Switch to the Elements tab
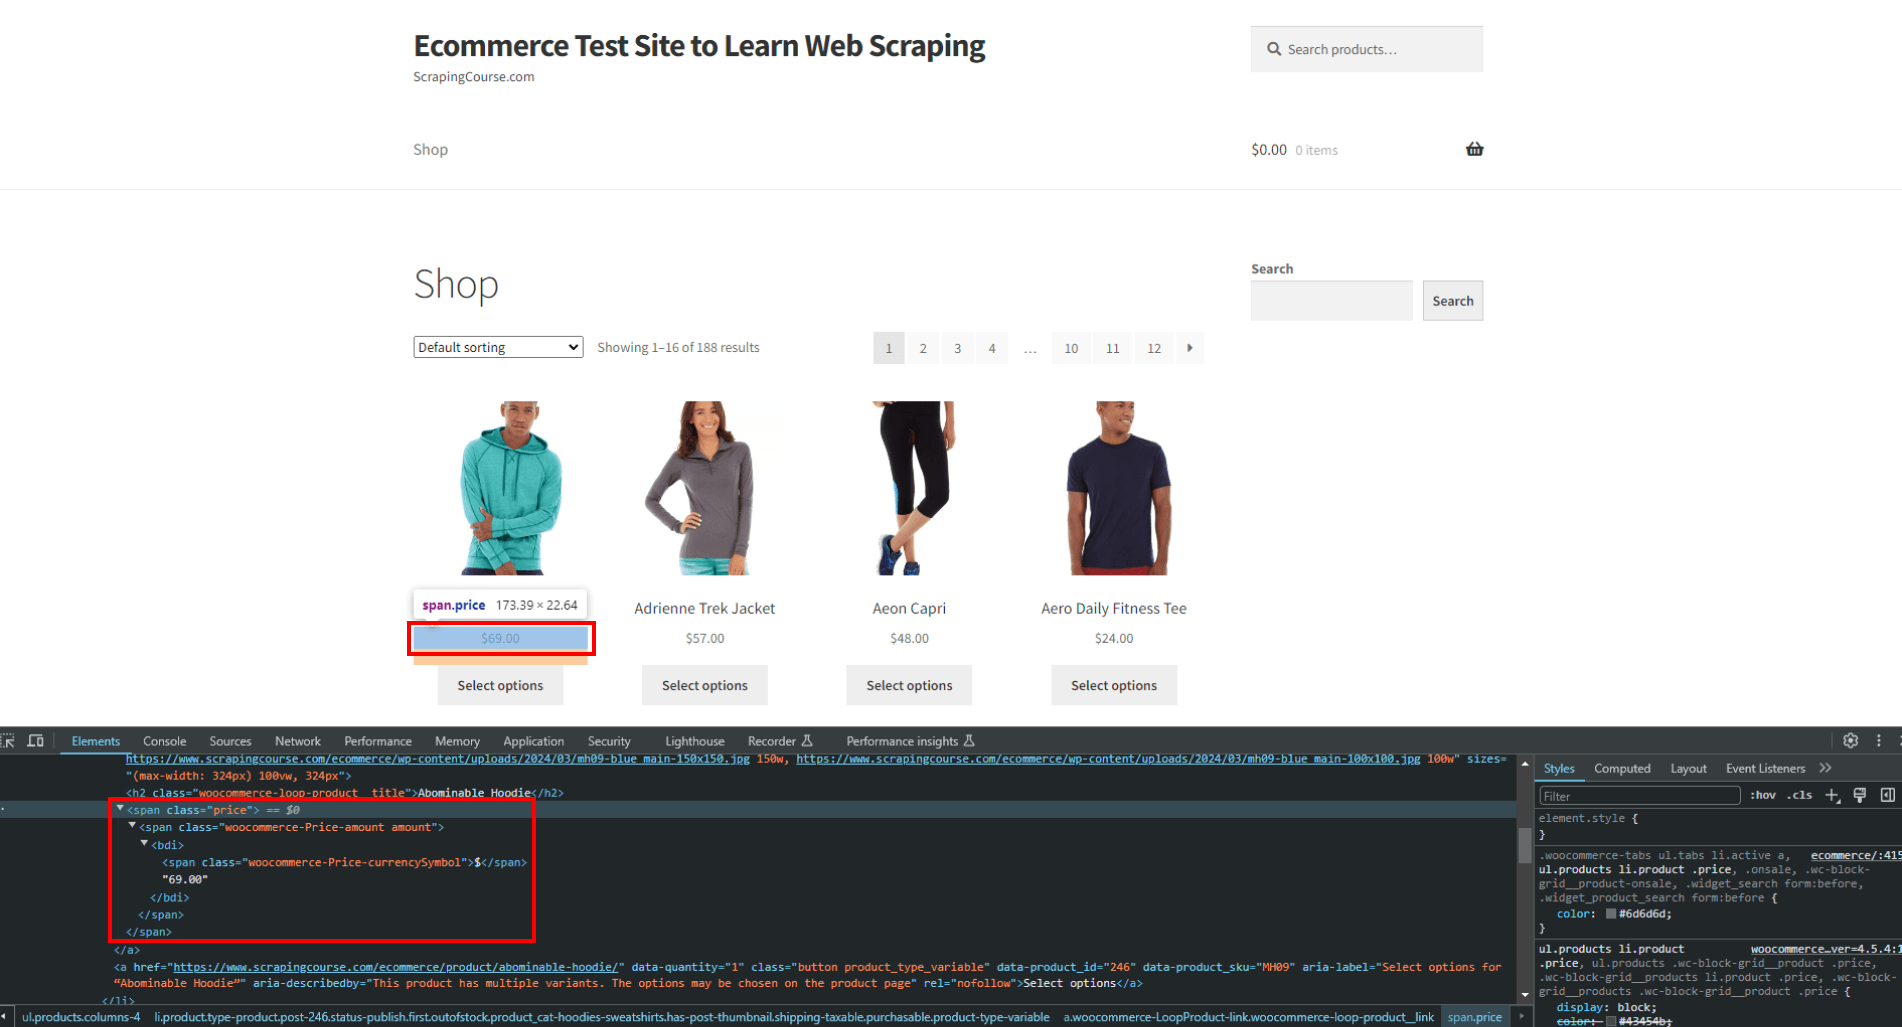This screenshot has width=1902, height=1027. pyautogui.click(x=96, y=741)
